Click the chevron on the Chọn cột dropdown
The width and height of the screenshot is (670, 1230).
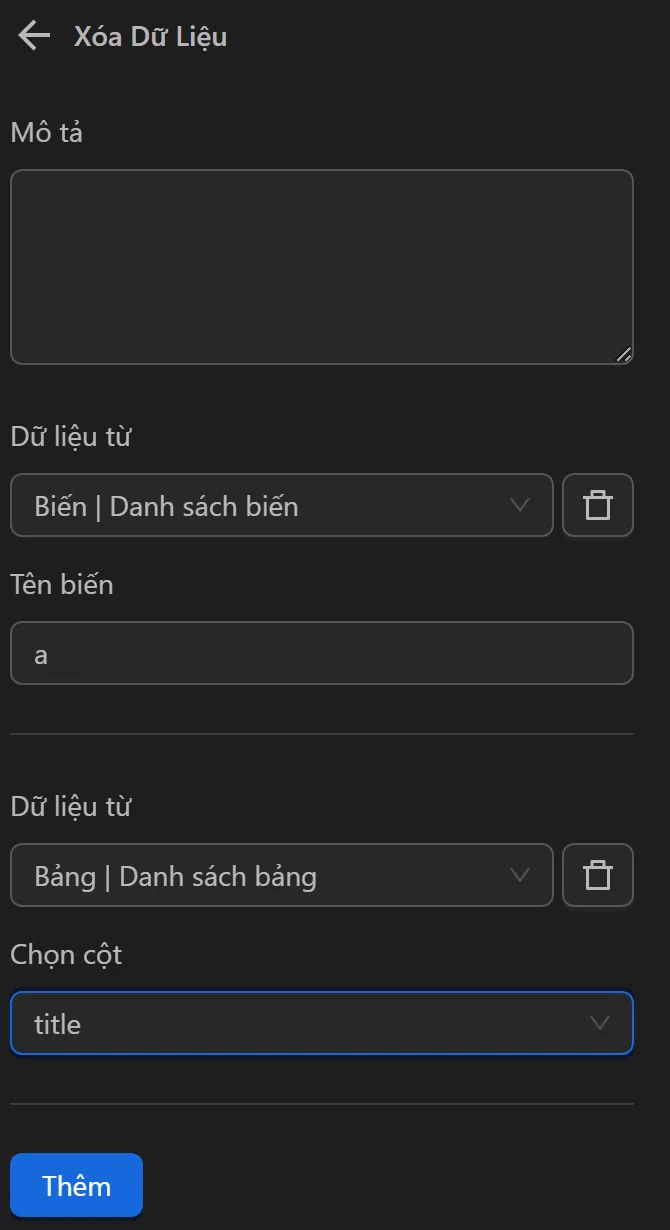pyautogui.click(x=598, y=1022)
